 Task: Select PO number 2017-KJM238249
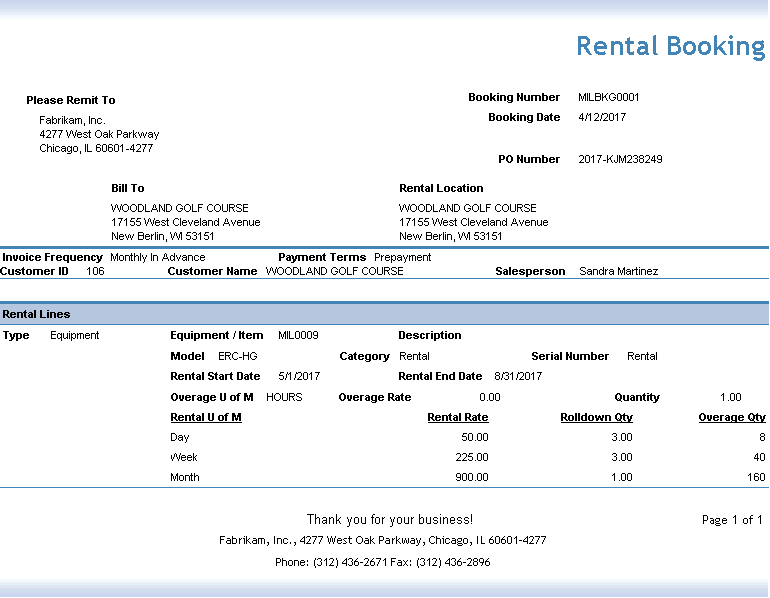[620, 159]
